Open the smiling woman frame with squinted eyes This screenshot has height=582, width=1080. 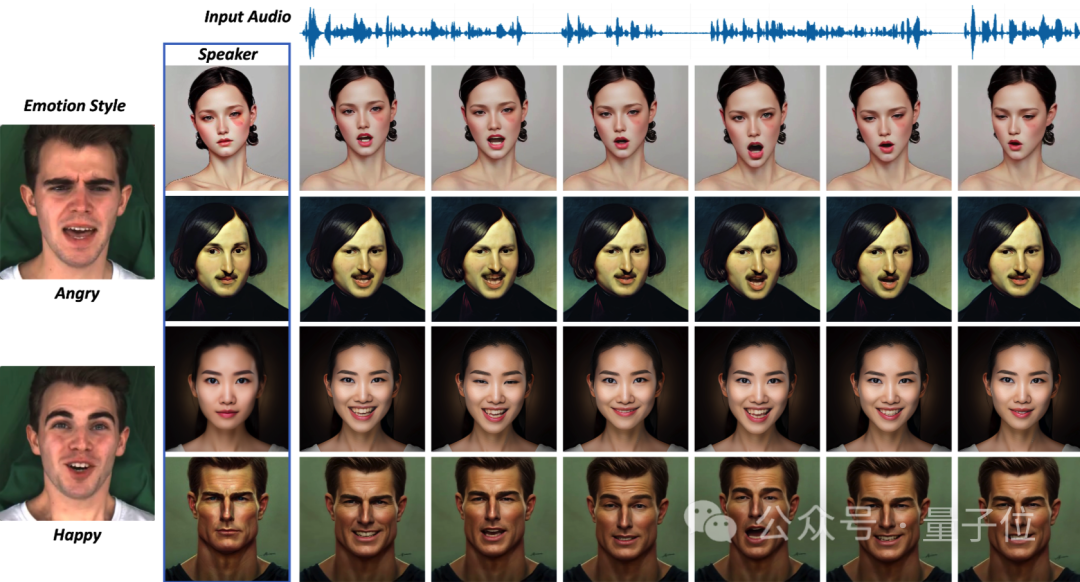pyautogui.click(x=494, y=389)
